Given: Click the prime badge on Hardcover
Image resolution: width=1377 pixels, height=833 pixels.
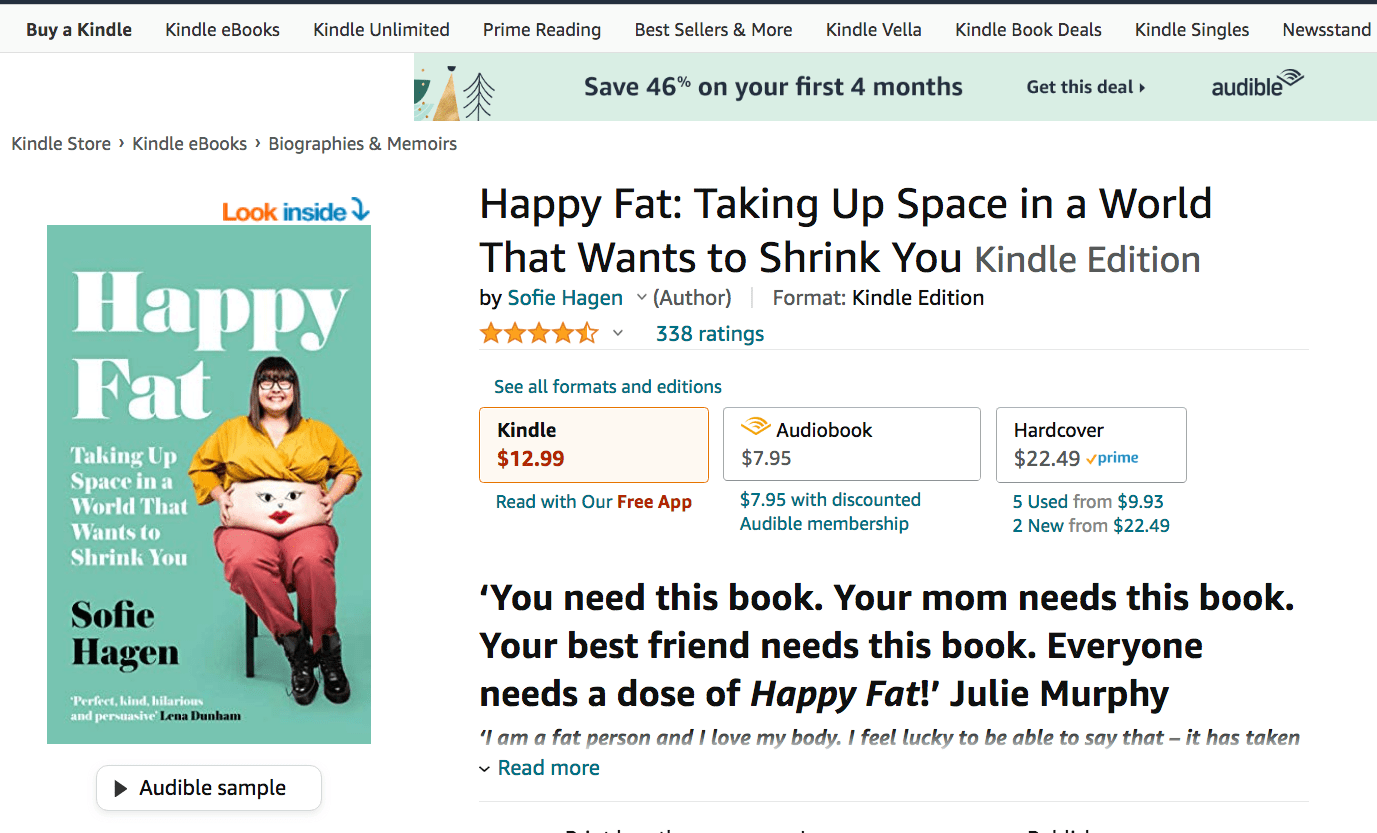Looking at the screenshot, I should [1113, 458].
